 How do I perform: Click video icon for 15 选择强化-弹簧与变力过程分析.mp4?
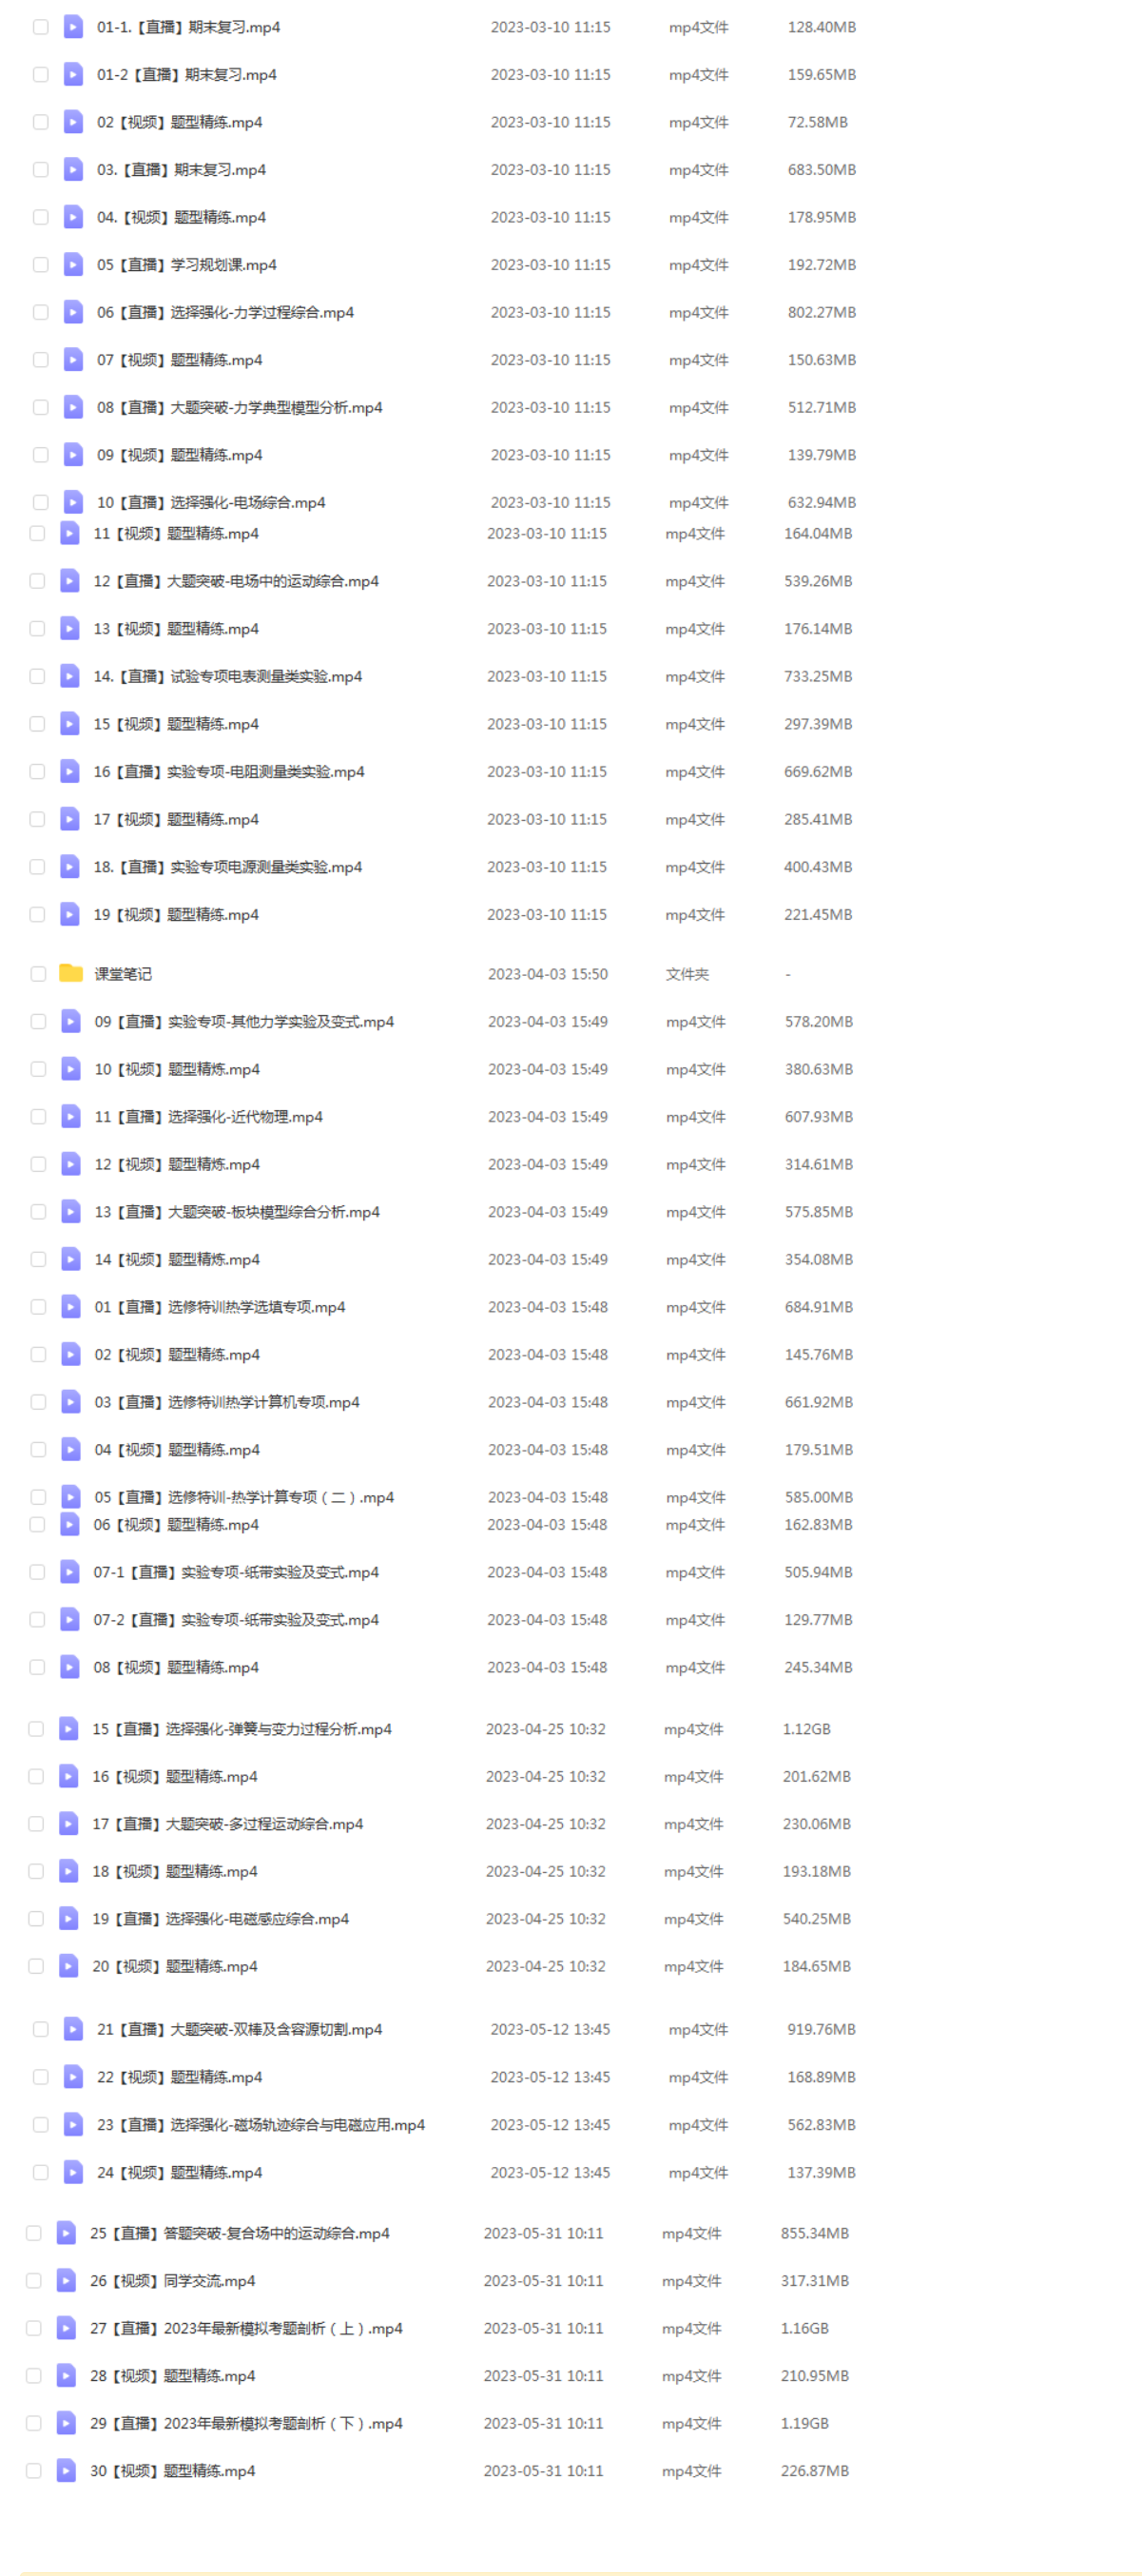click(69, 1728)
